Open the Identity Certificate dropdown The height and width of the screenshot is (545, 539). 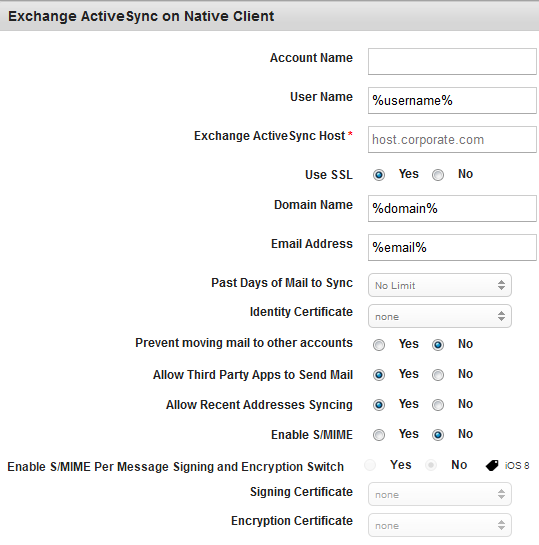click(440, 316)
